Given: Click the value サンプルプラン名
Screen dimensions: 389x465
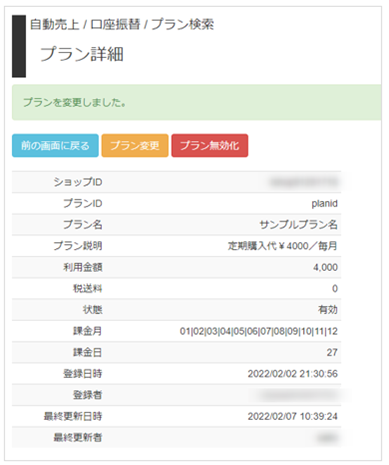Looking at the screenshot, I should 298,225.
